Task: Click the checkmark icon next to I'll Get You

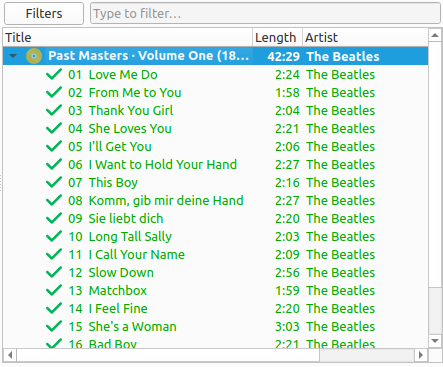Action: coord(54,146)
